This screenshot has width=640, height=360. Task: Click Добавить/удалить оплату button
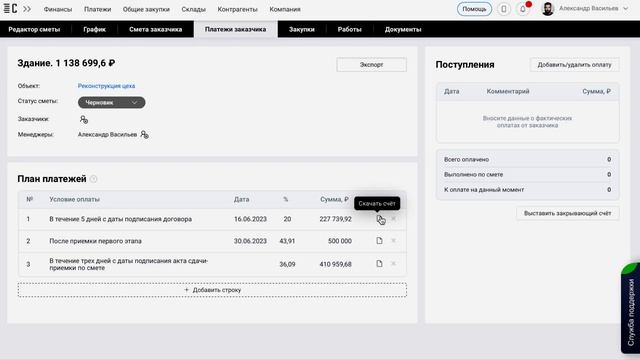(574, 64)
